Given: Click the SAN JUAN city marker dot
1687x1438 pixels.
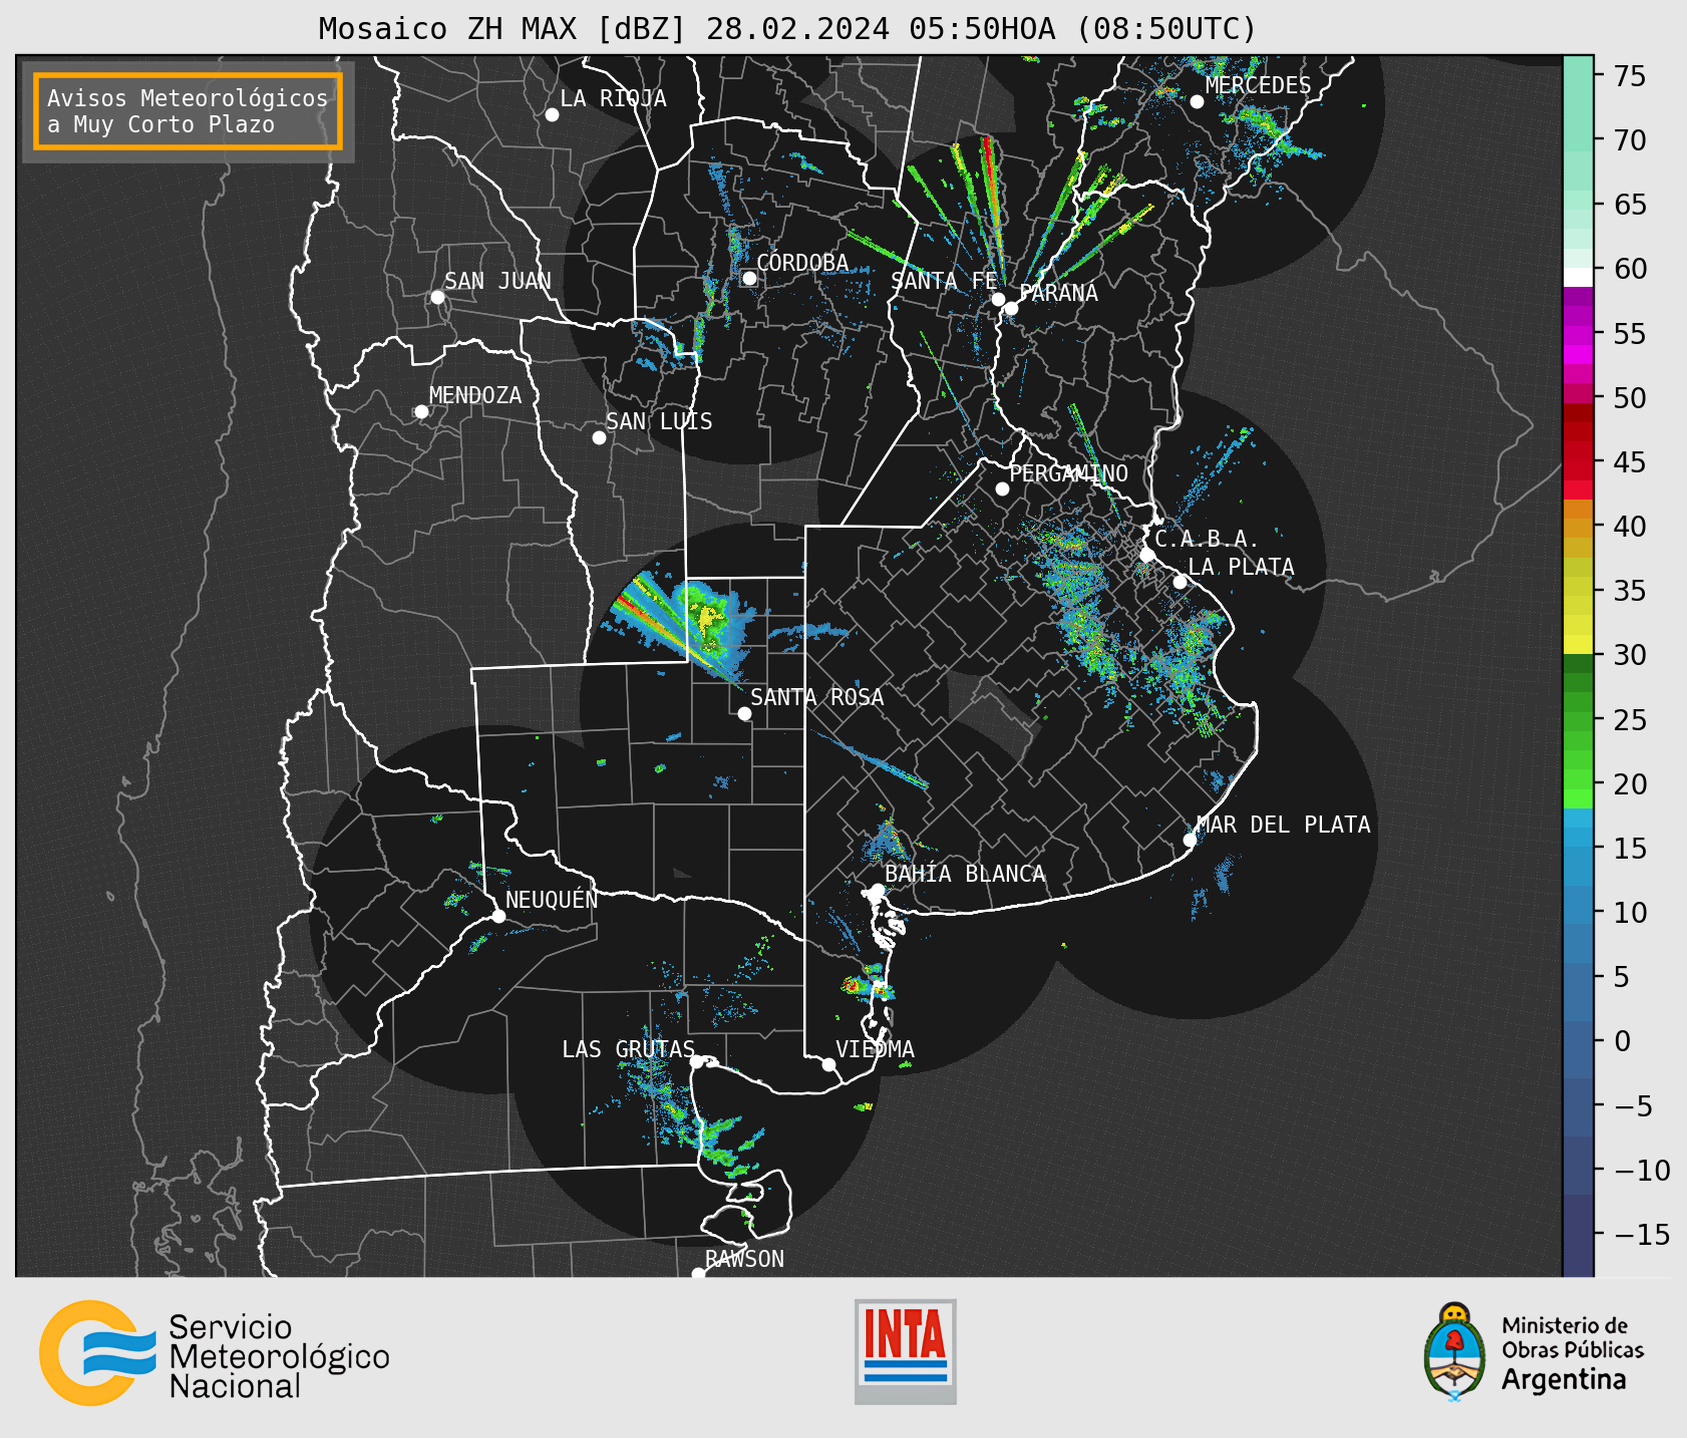Looking at the screenshot, I should pyautogui.click(x=437, y=297).
